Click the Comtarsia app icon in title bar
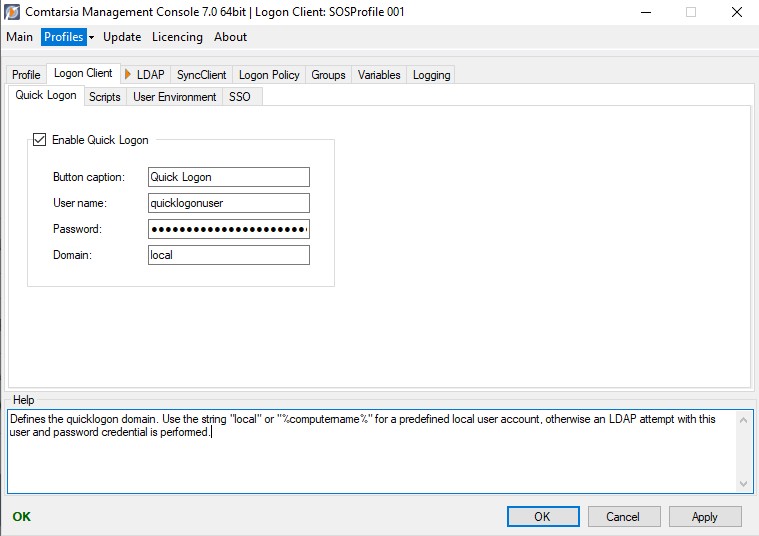 (x=12, y=12)
